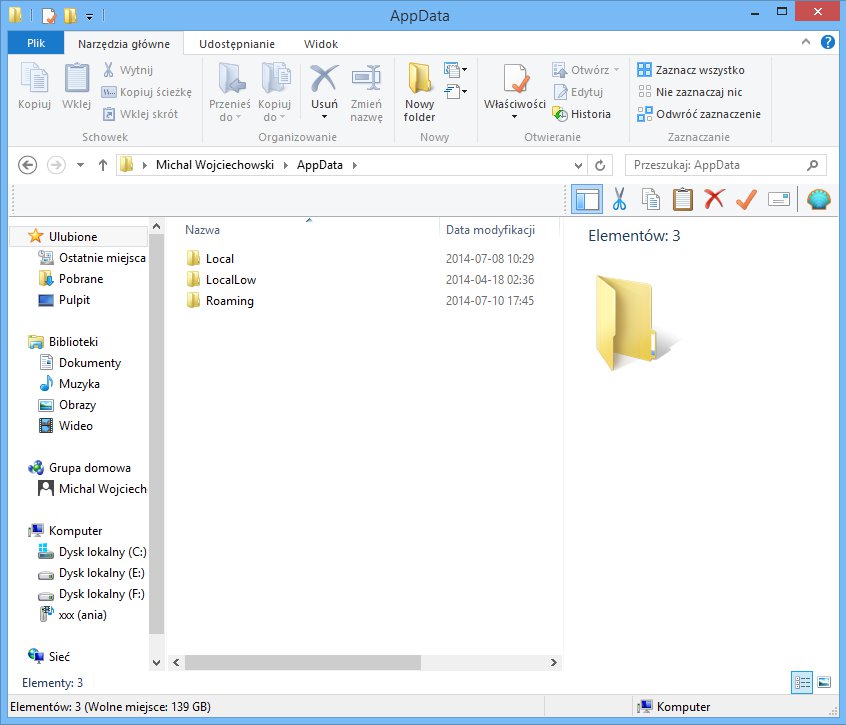This screenshot has width=846, height=725.
Task: Click the clipboard paste toolbar icon
Action: click(683, 199)
